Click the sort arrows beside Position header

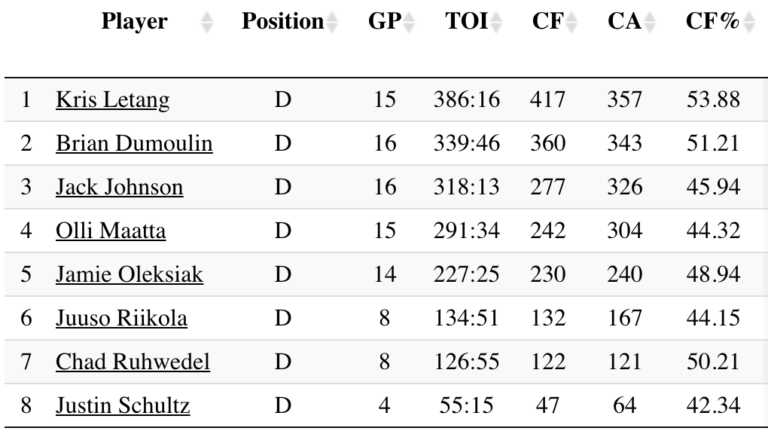pos(333,22)
